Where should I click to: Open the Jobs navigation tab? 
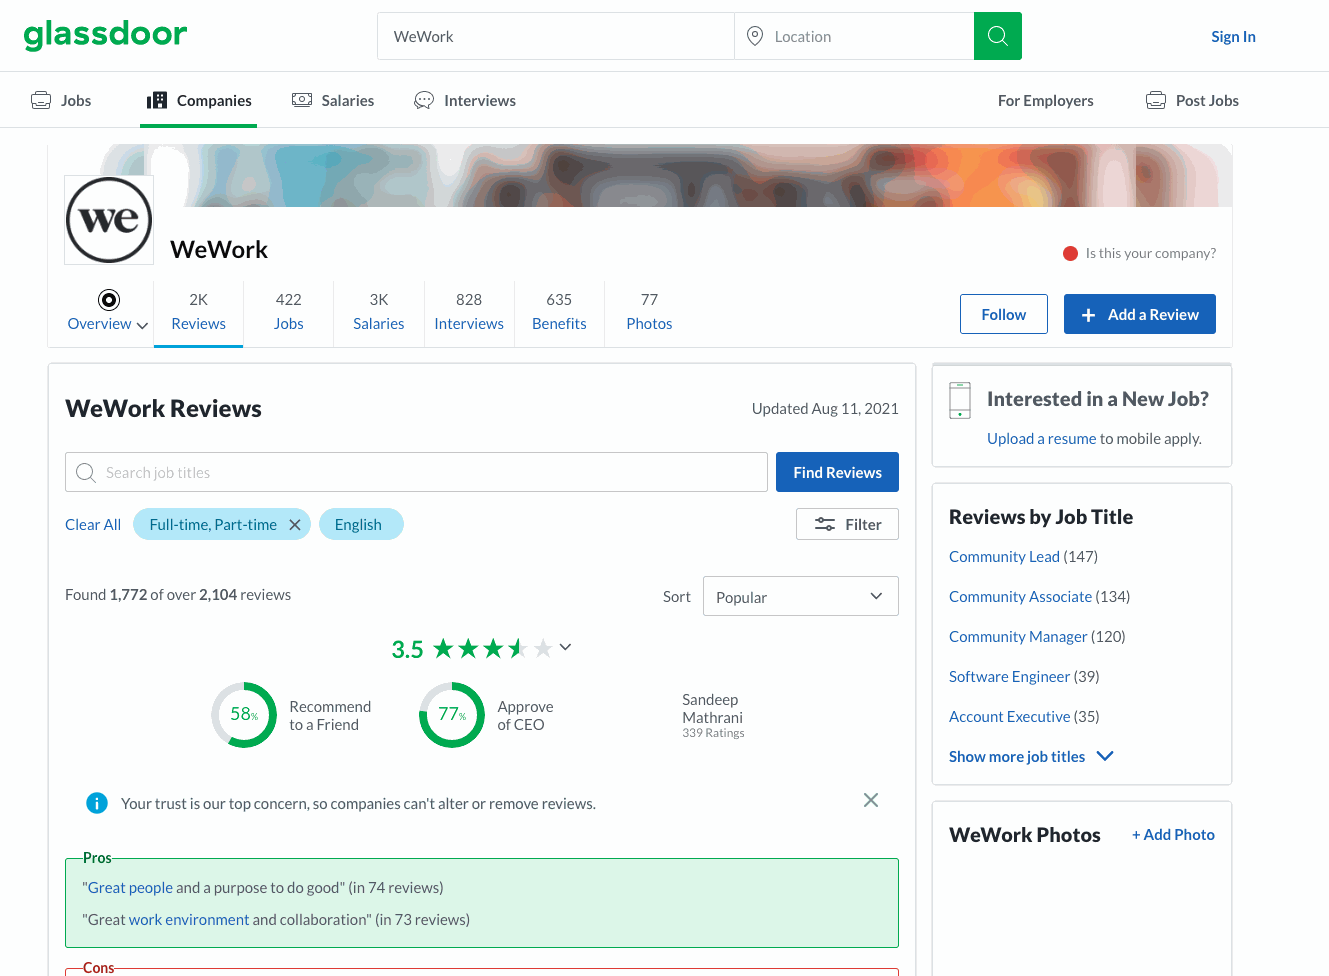point(61,100)
